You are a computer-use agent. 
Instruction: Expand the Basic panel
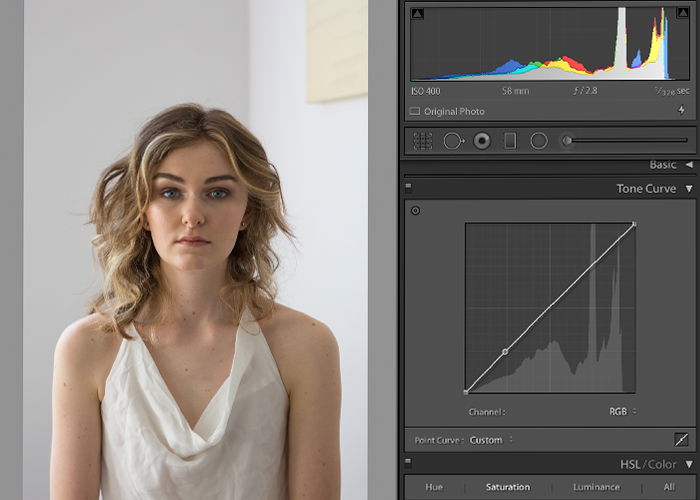pos(688,164)
